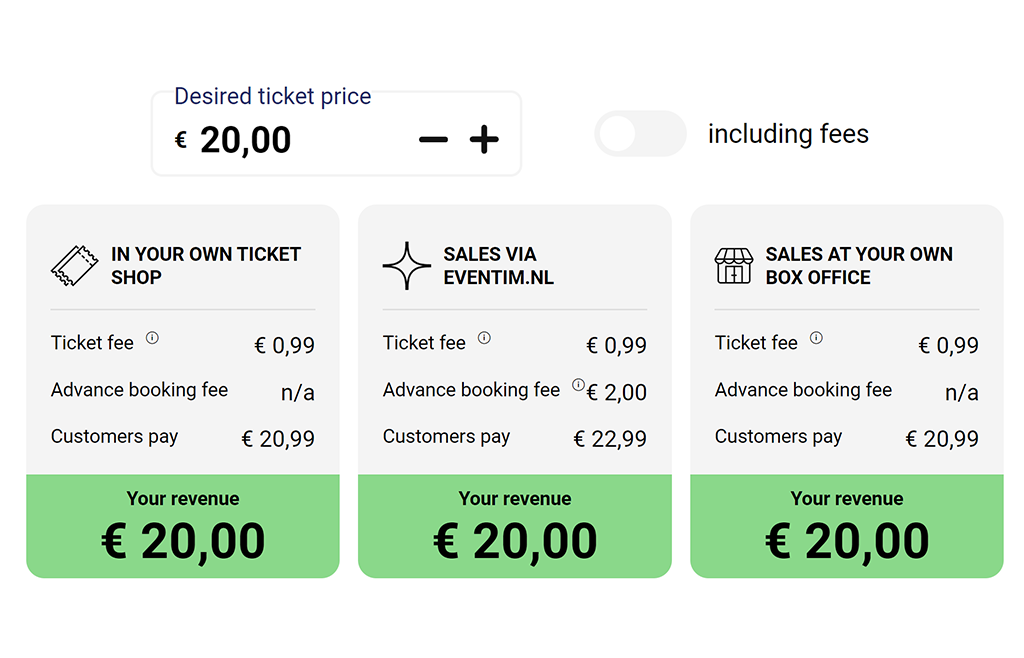Click the € 22,99 Customers pay amount
This screenshot has height=658, width=1024.
pyautogui.click(x=610, y=439)
